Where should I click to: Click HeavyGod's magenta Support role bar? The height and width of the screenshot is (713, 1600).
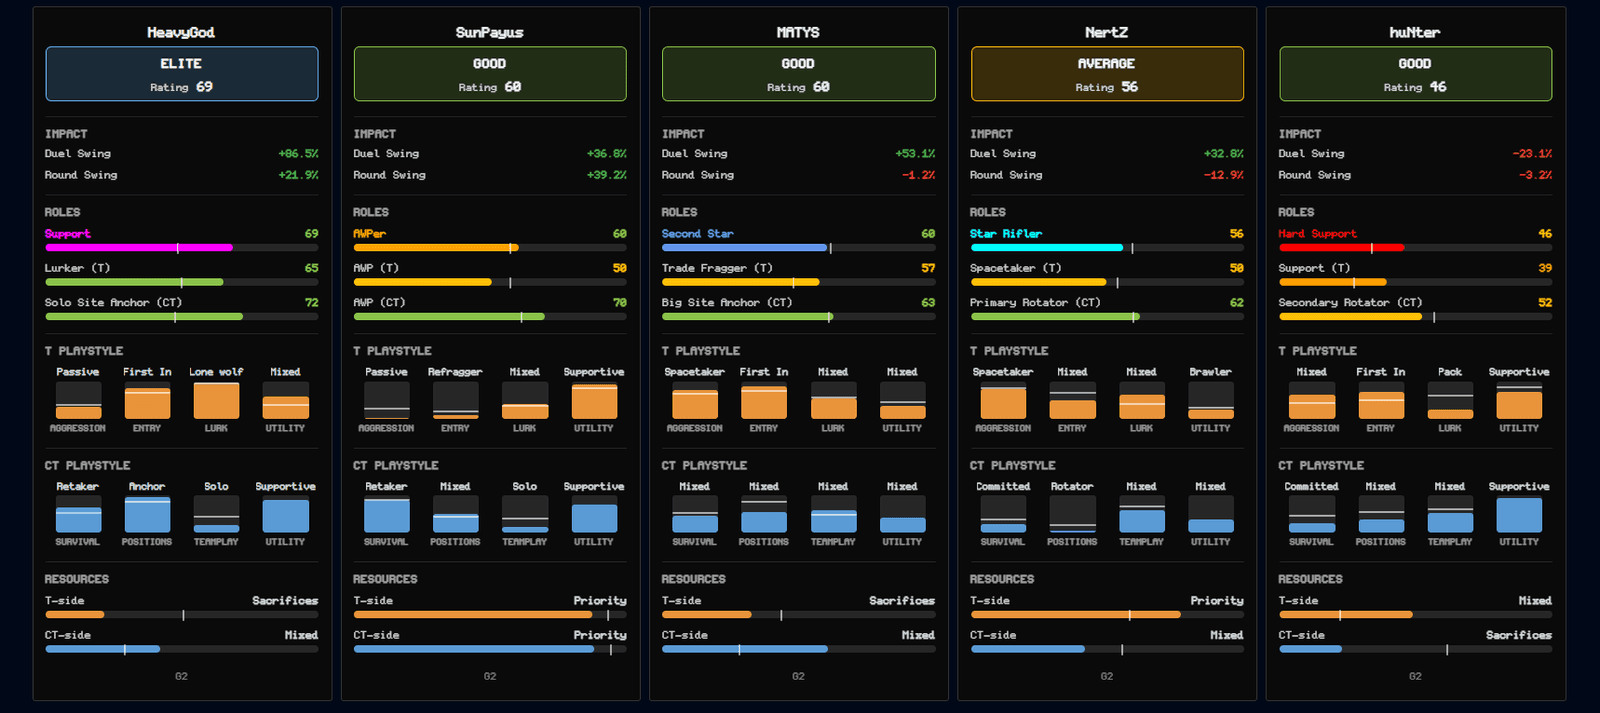pos(182,248)
